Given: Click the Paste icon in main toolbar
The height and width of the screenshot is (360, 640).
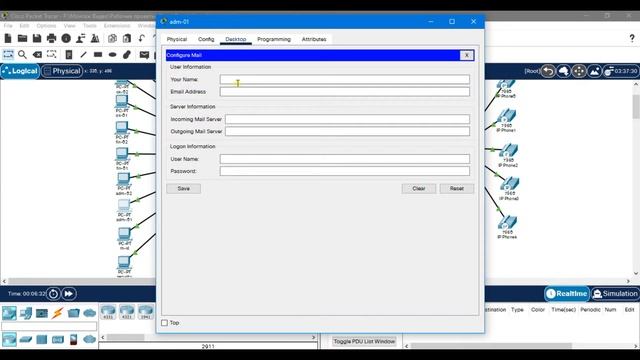Looking at the screenshot, I should 127,38.
